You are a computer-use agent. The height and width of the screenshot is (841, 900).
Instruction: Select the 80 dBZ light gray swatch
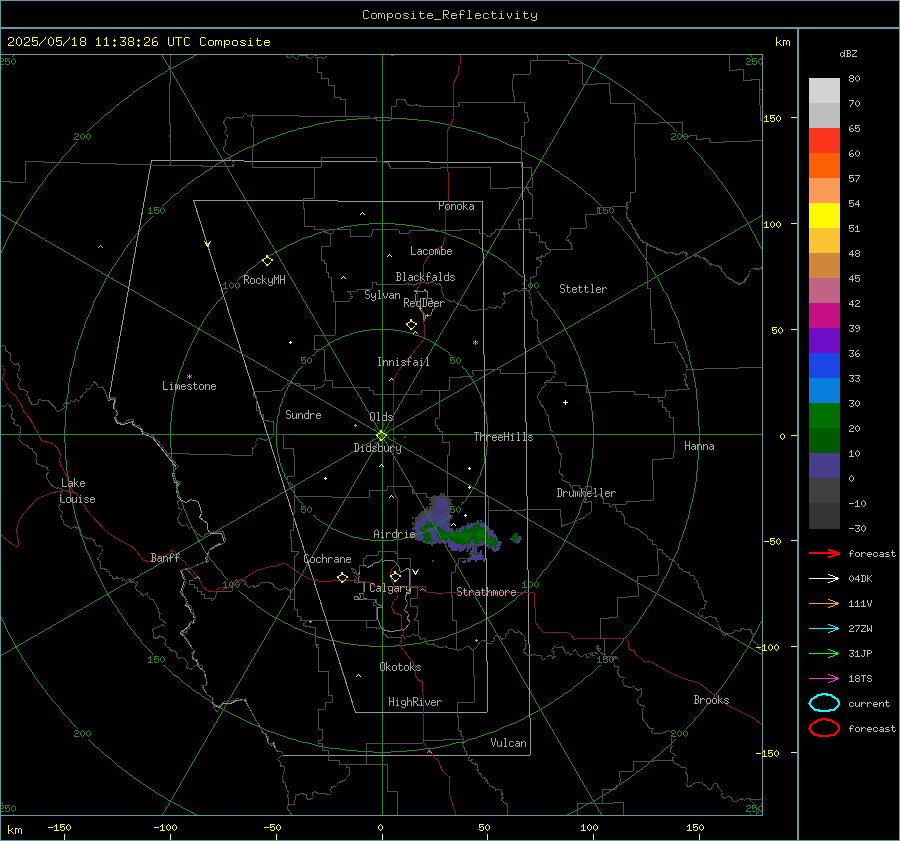(824, 91)
